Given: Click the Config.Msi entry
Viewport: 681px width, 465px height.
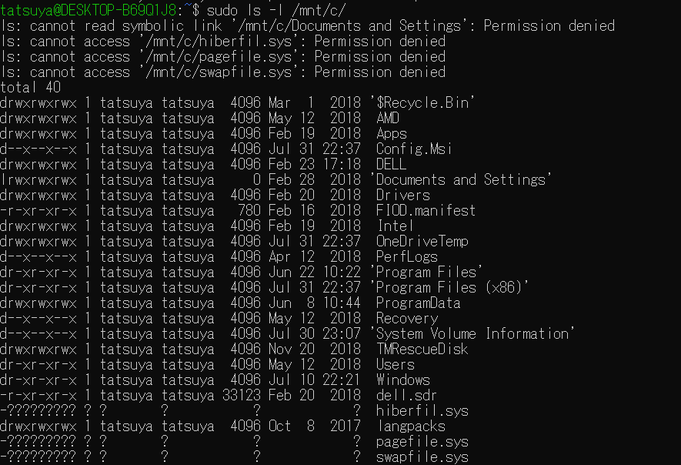Looking at the screenshot, I should click(x=414, y=149).
